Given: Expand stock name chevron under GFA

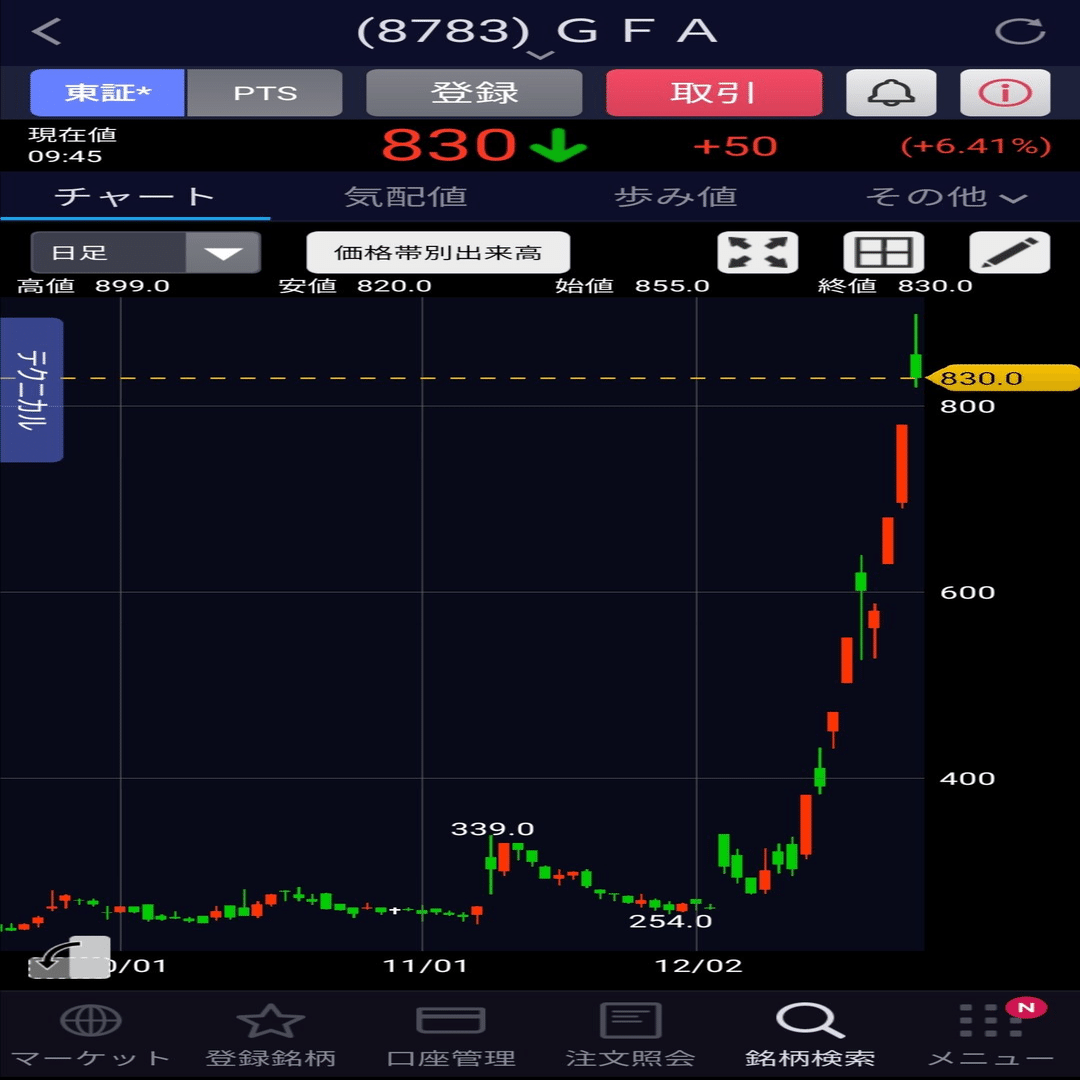Looking at the screenshot, I should click(541, 55).
